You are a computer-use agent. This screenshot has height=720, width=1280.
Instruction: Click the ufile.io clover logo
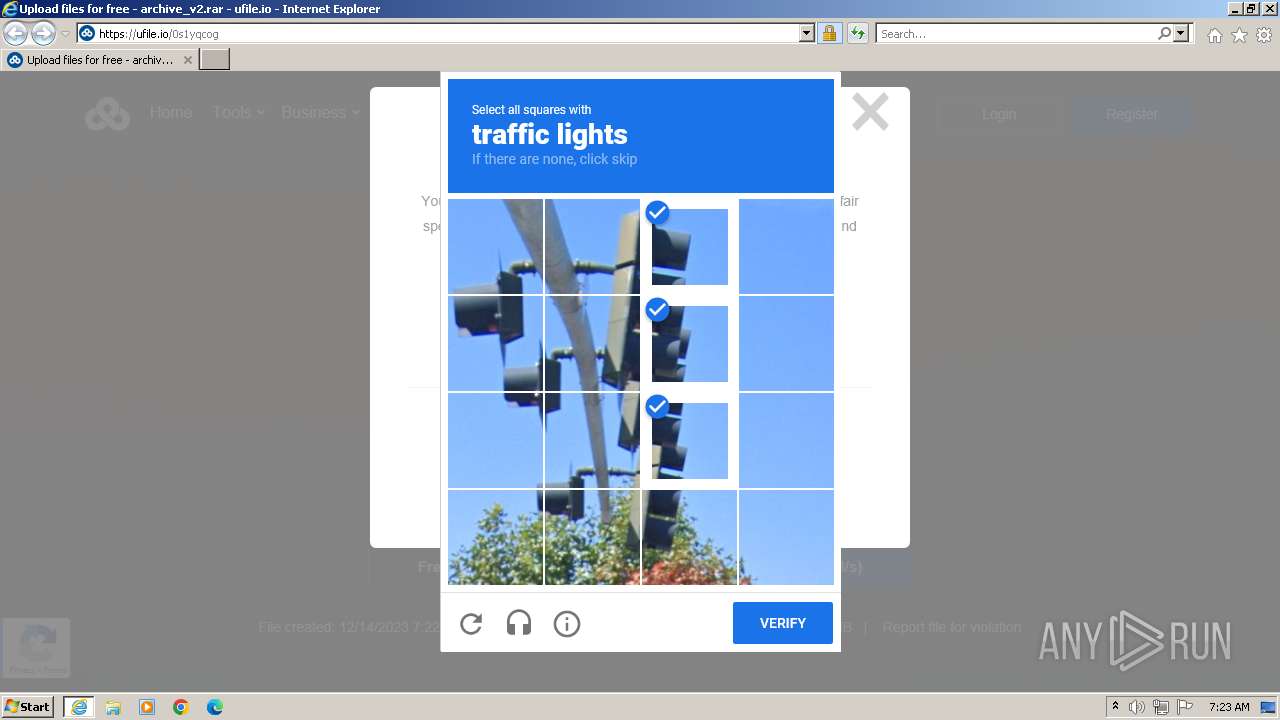tap(107, 113)
